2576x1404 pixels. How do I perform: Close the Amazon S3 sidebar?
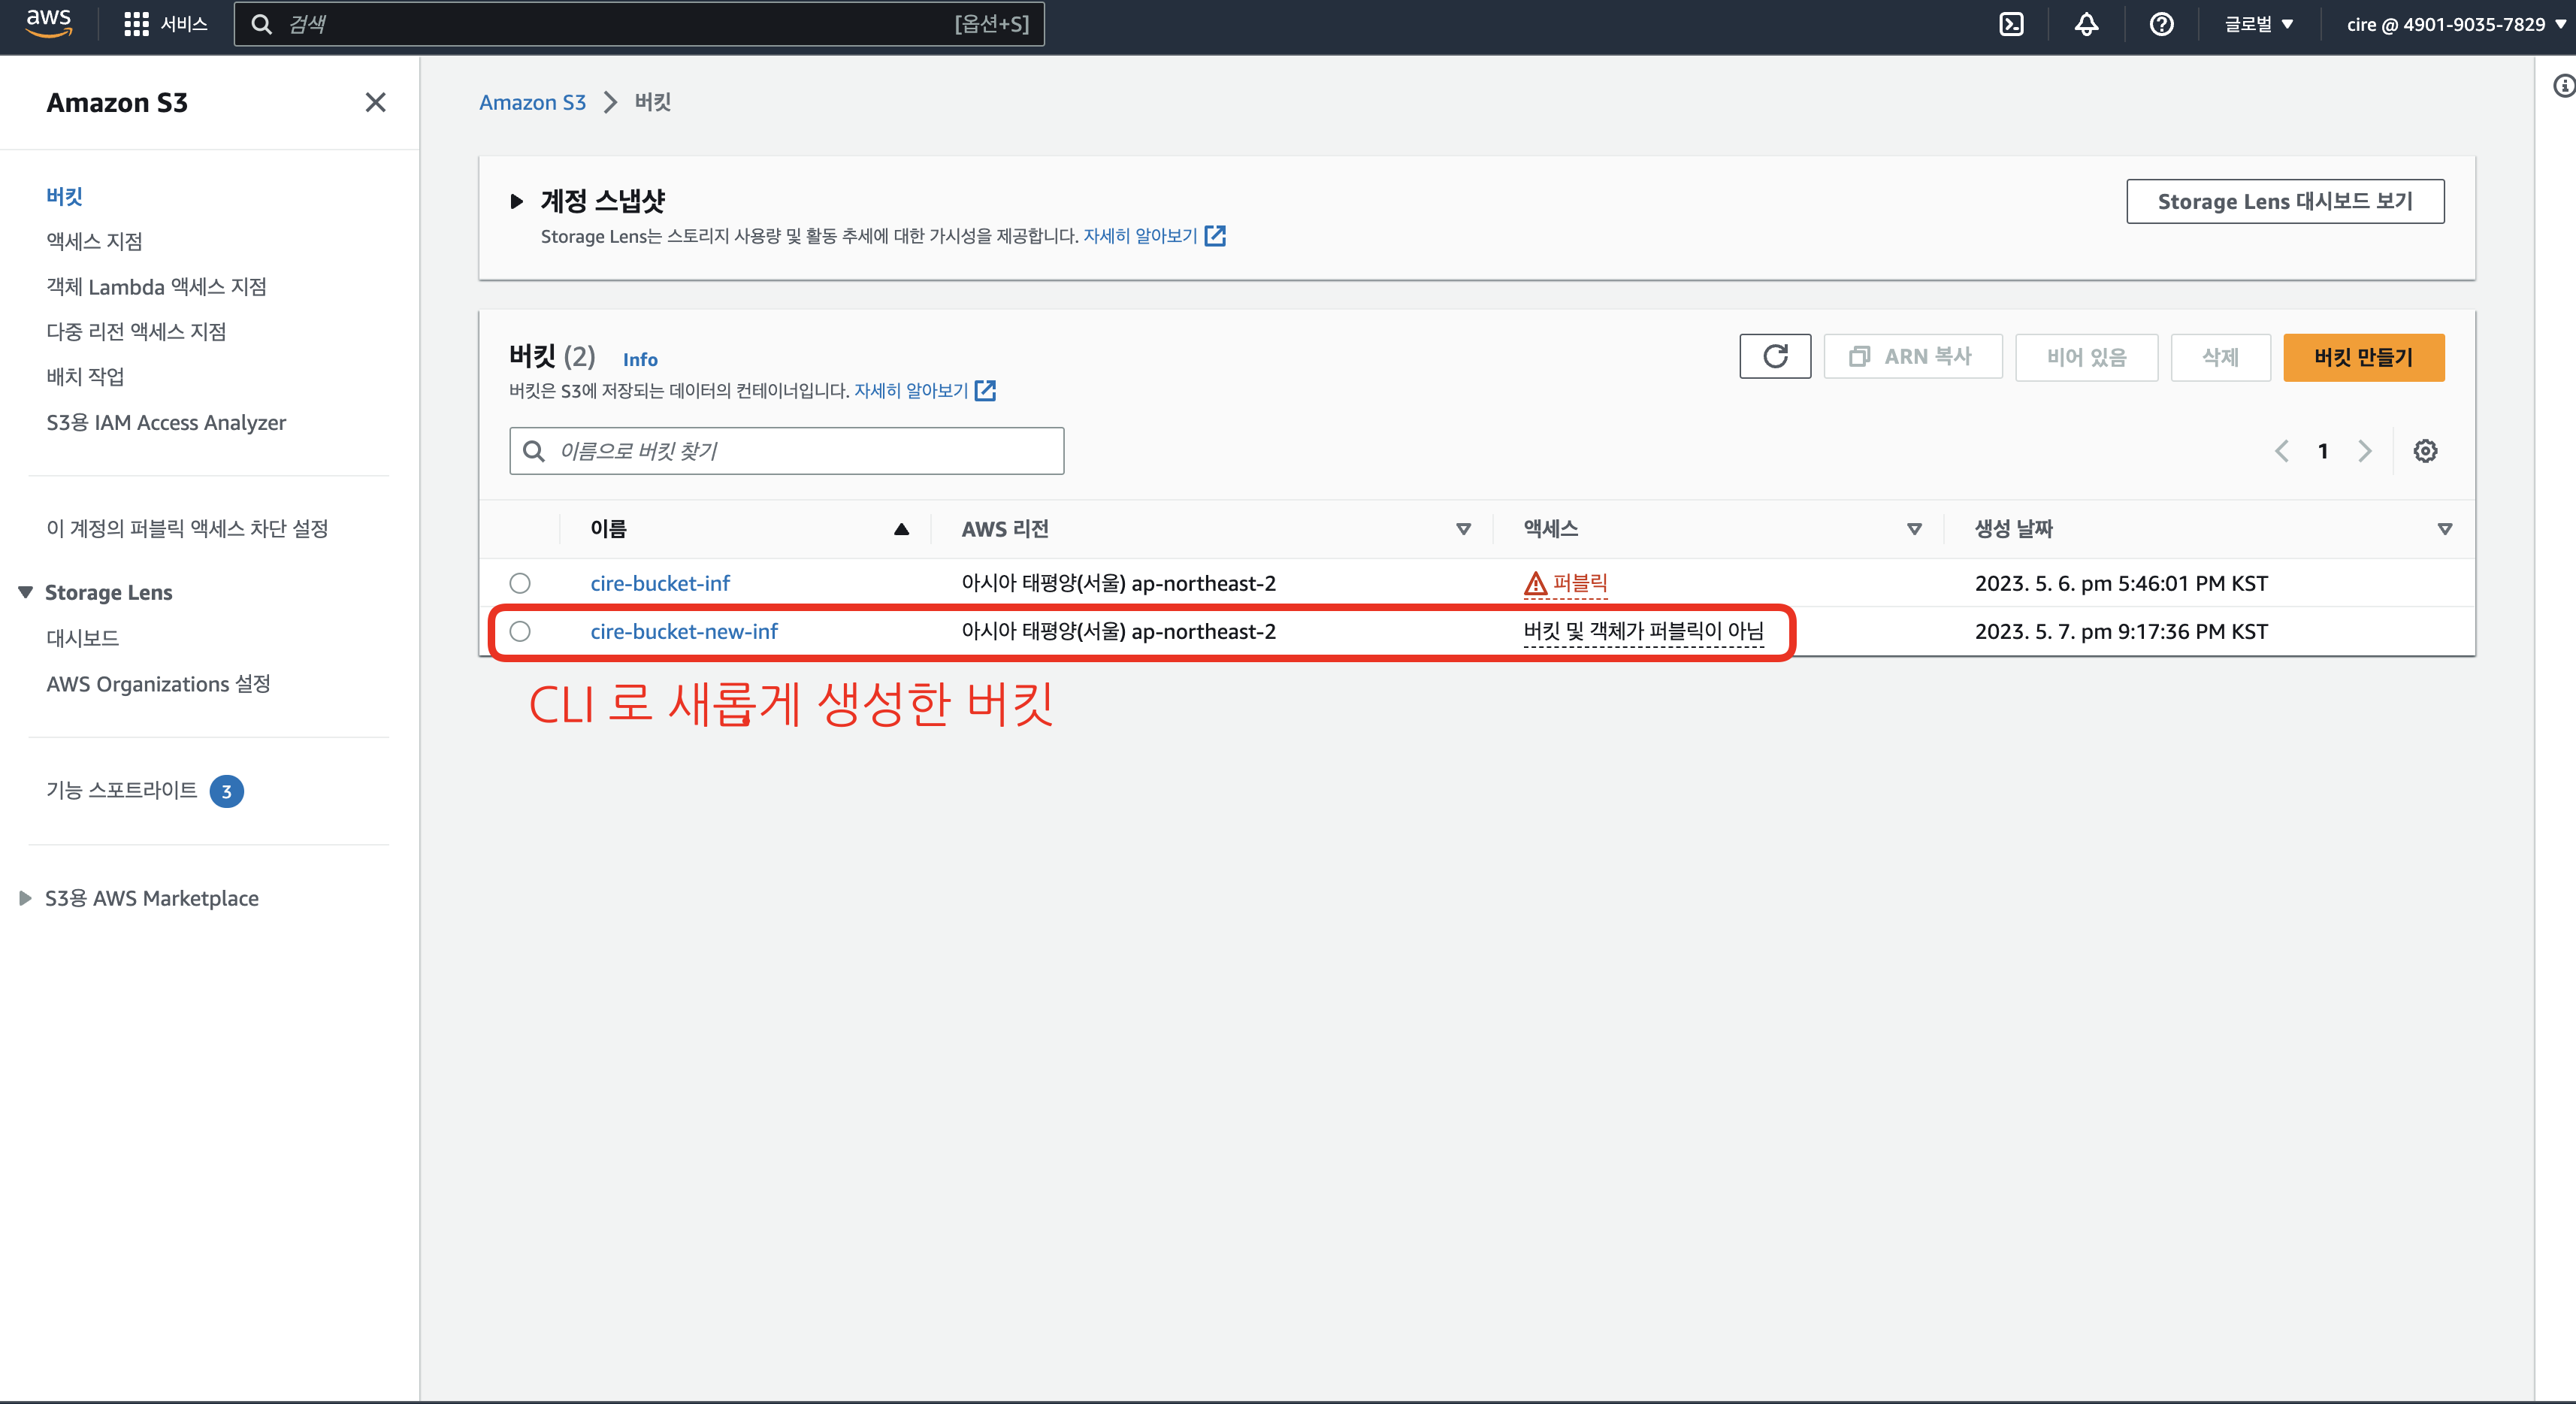pos(375,102)
